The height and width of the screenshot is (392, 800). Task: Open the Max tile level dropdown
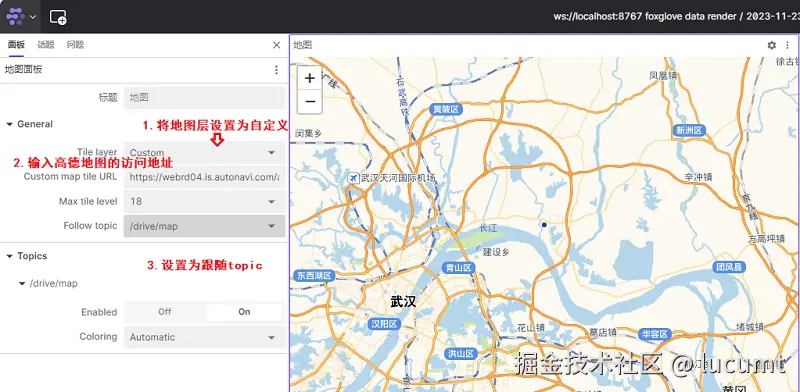pyautogui.click(x=204, y=202)
